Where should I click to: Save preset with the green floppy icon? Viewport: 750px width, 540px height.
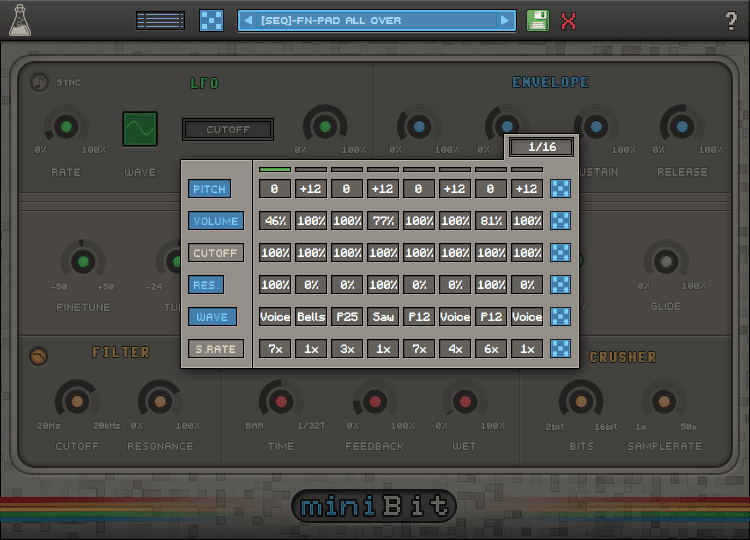pos(538,21)
